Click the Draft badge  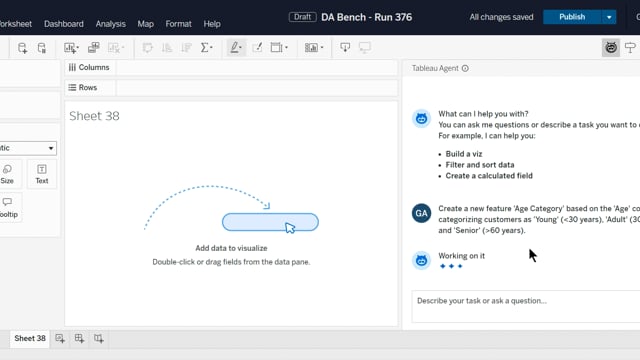[302, 17]
